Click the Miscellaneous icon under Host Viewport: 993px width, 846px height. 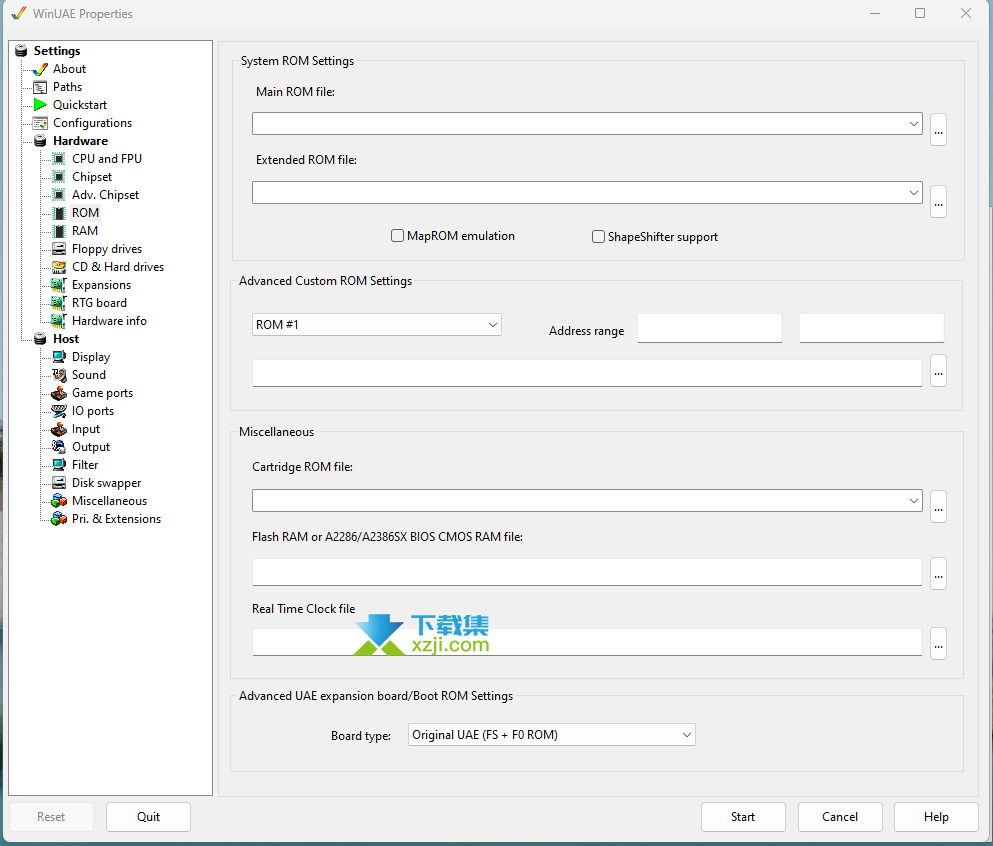[59, 501]
